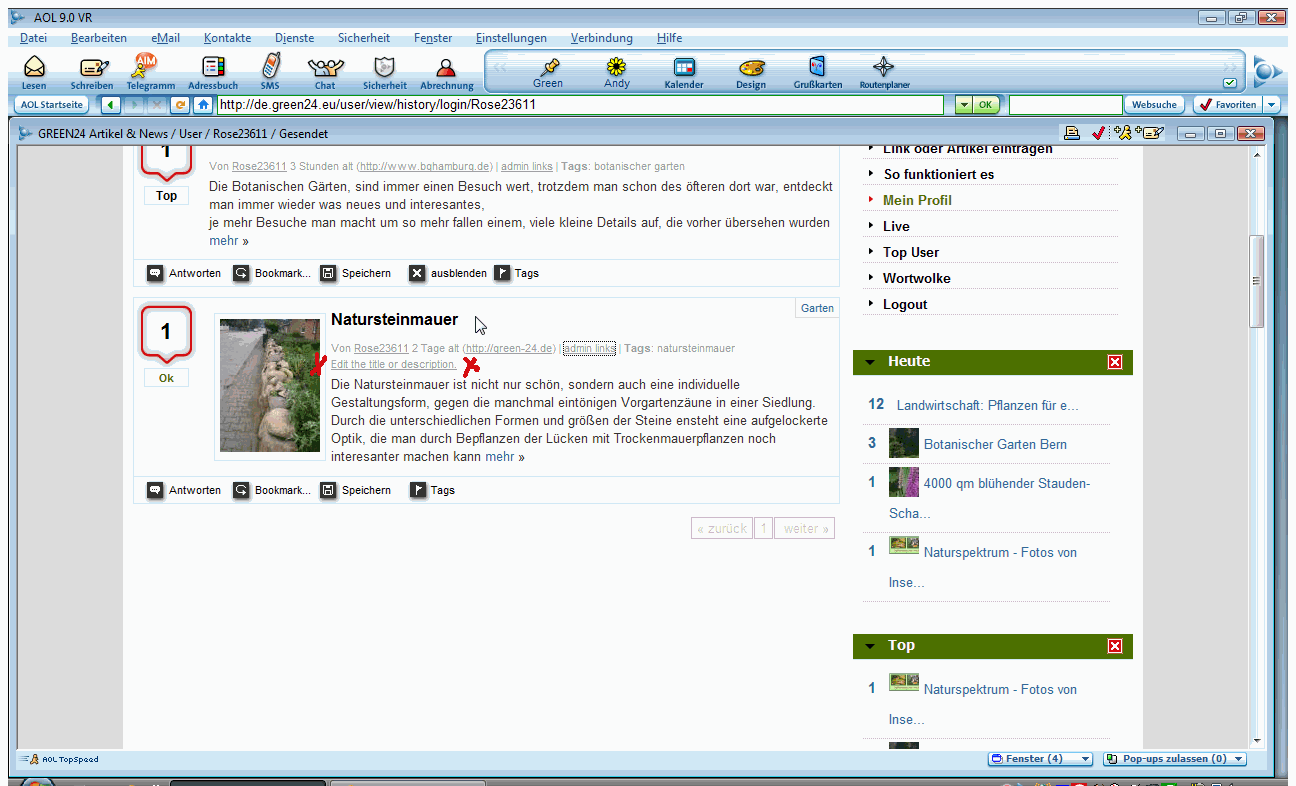The height and width of the screenshot is (786, 1296).
Task: Toggle the green checkbox in favorites bar
Action: point(1229,83)
